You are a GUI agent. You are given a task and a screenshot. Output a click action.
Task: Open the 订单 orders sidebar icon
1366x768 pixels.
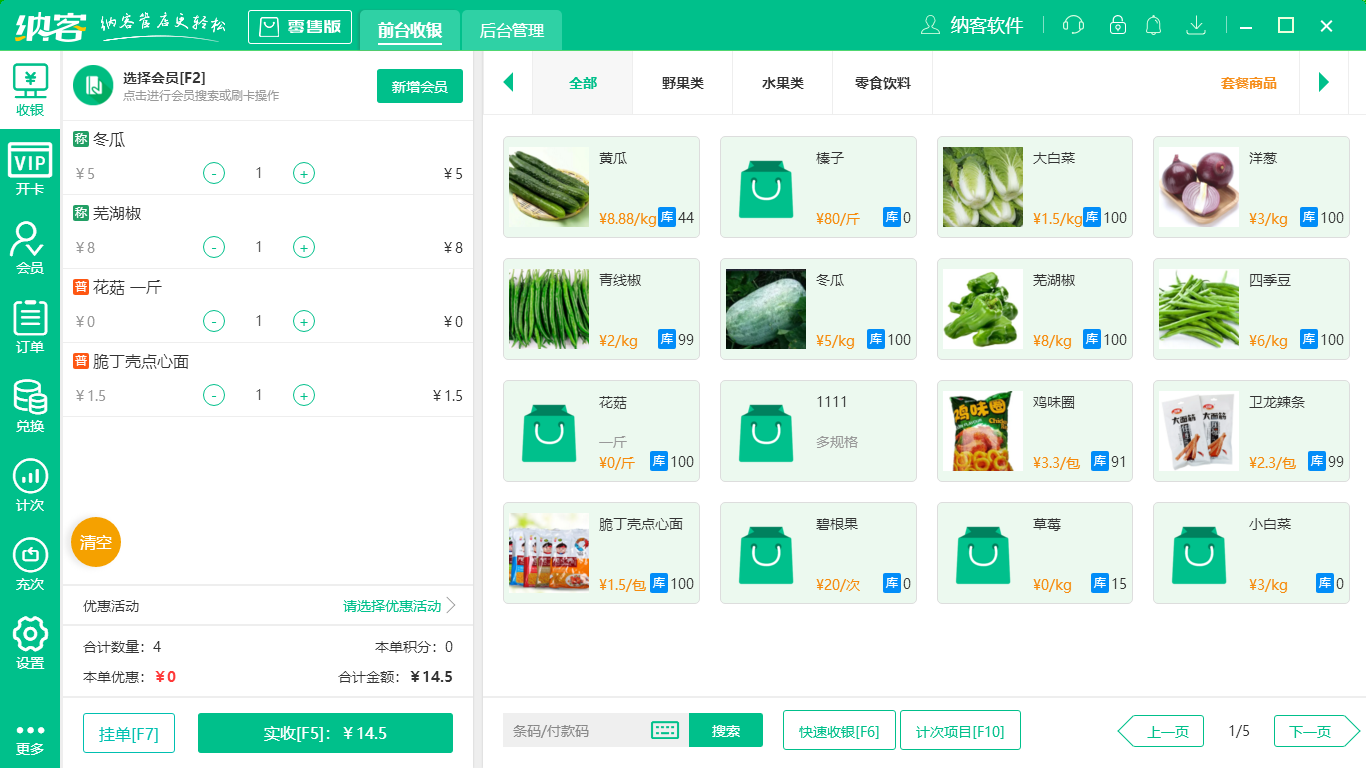click(30, 326)
